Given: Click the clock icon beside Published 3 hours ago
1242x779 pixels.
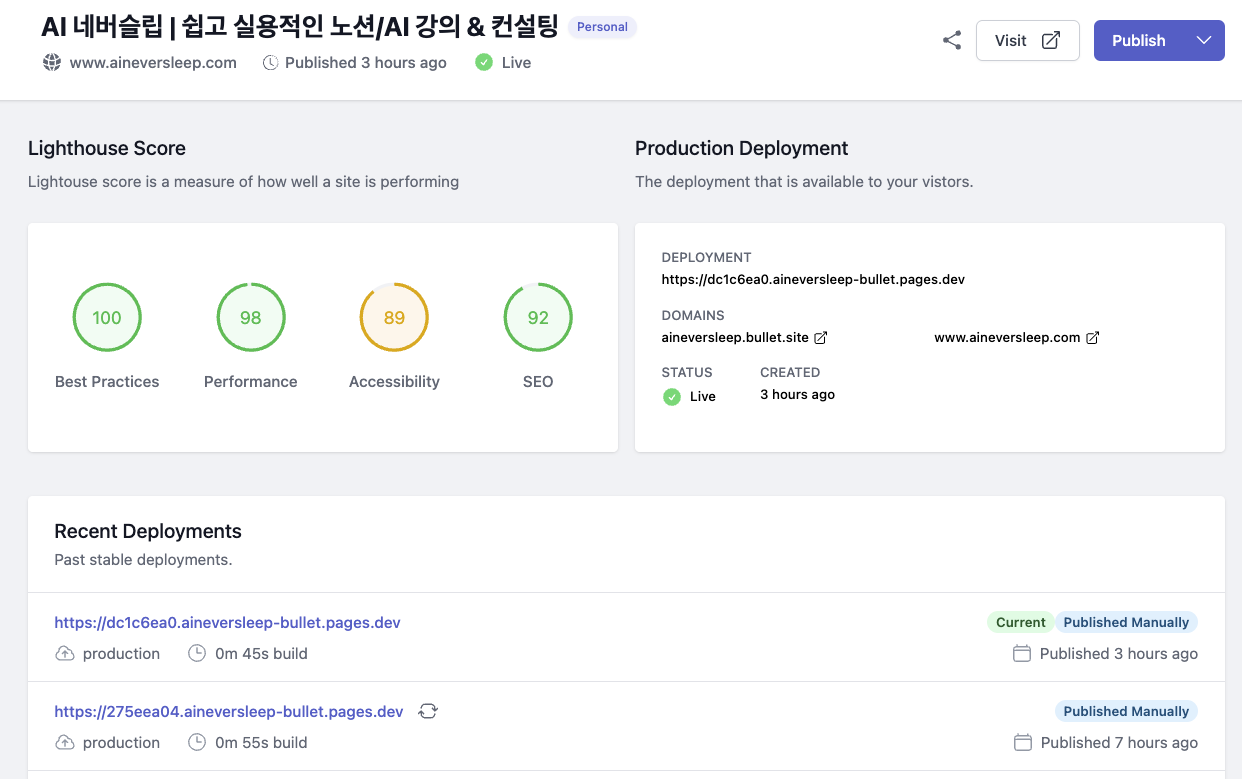Looking at the screenshot, I should pyautogui.click(x=270, y=63).
